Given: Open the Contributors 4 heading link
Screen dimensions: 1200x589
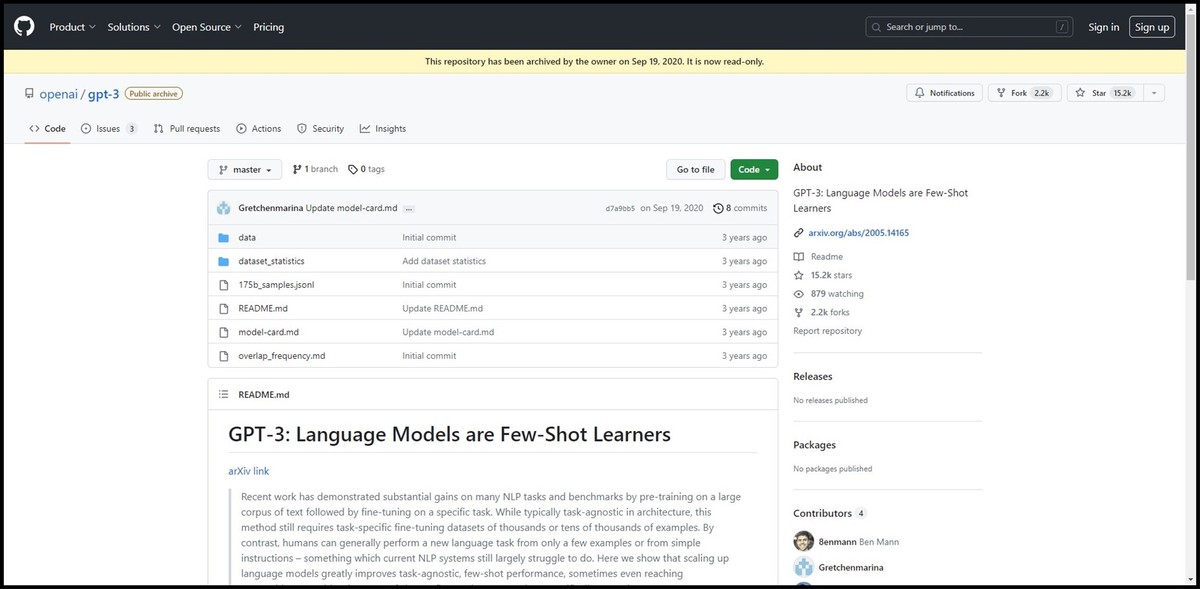Looking at the screenshot, I should pyautogui.click(x=829, y=513).
